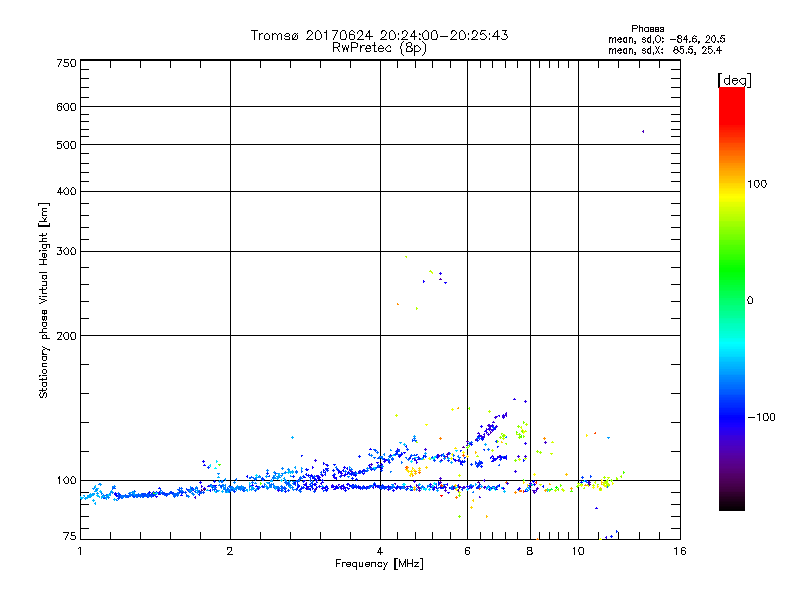This screenshot has width=800, height=600.
Task: Click the x-axis '8' tick label
Action: (530, 551)
